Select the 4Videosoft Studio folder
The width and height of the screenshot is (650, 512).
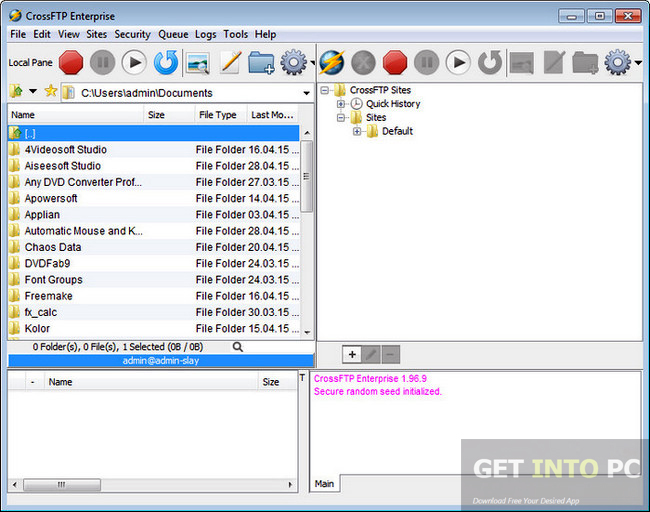tap(153, 150)
